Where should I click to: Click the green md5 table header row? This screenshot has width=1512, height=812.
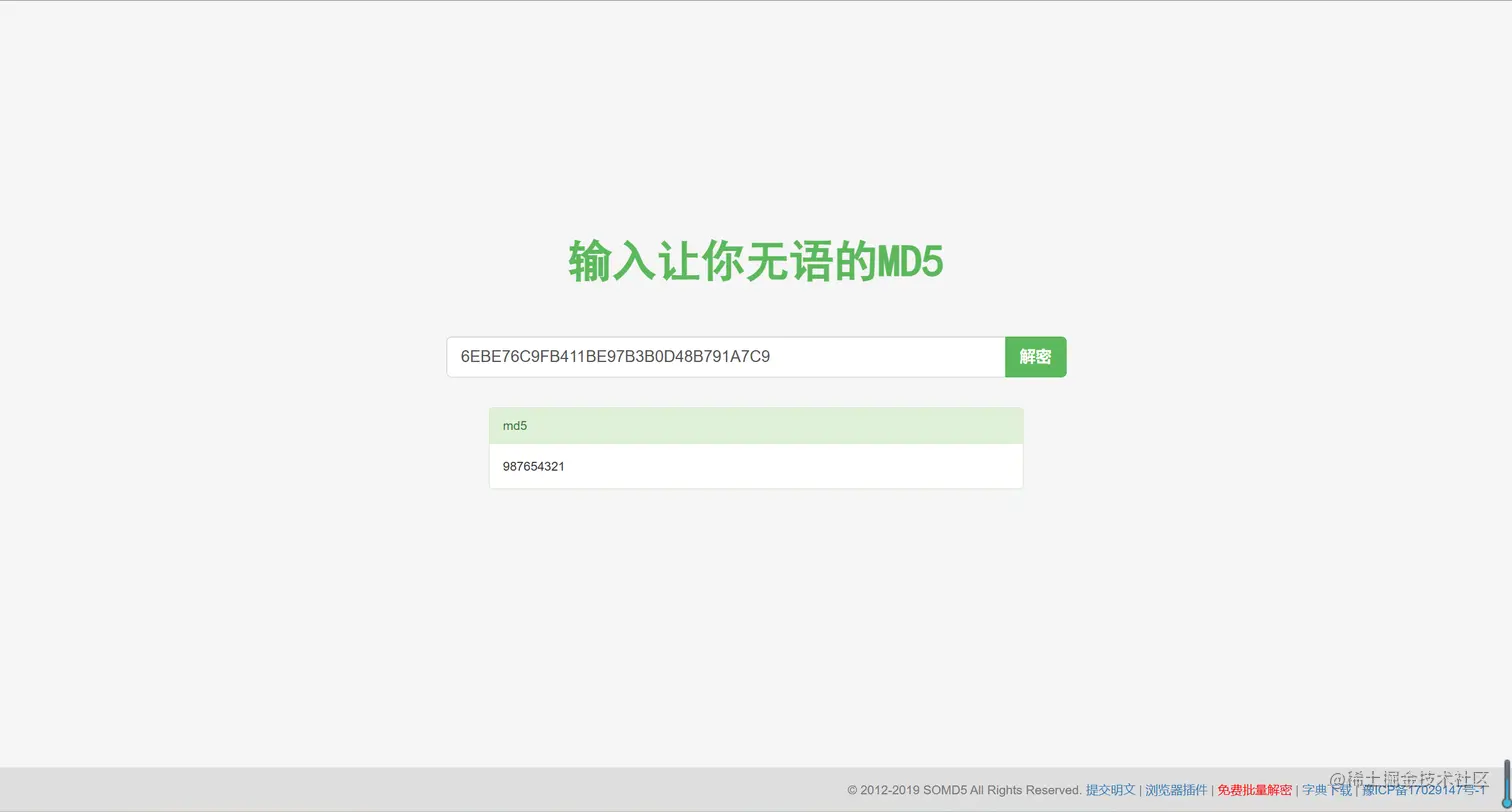coord(755,425)
